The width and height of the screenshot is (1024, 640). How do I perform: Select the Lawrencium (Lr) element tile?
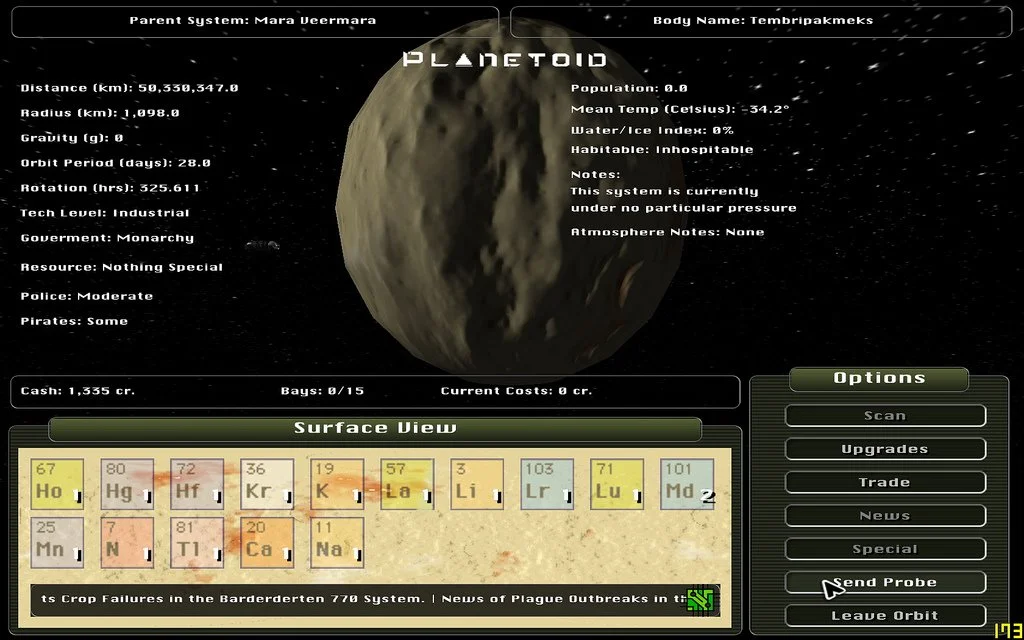pos(547,484)
